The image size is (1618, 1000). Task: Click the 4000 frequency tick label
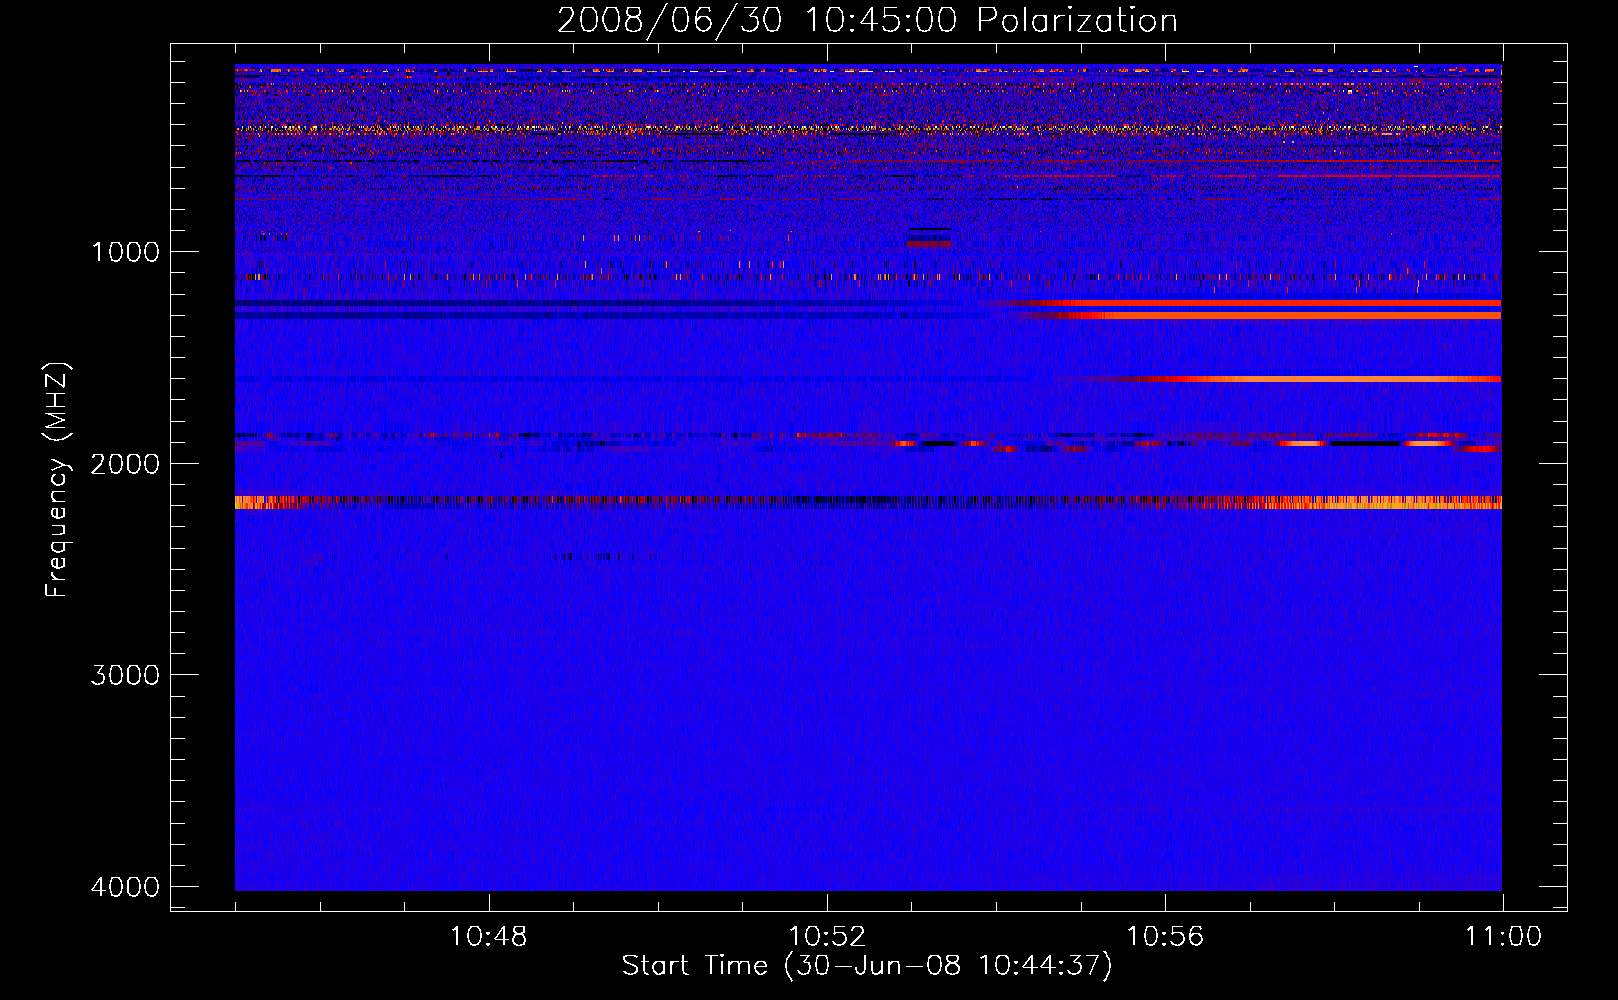click(126, 887)
